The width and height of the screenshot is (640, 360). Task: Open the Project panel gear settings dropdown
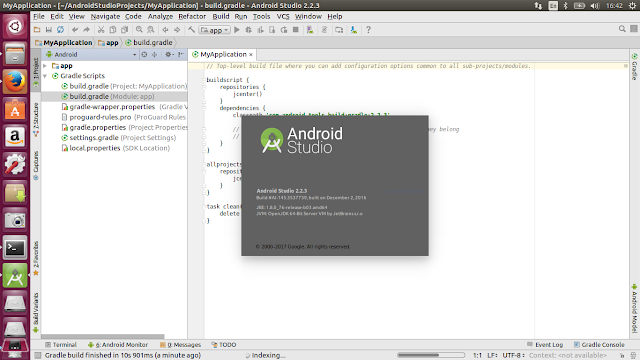[x=169, y=54]
